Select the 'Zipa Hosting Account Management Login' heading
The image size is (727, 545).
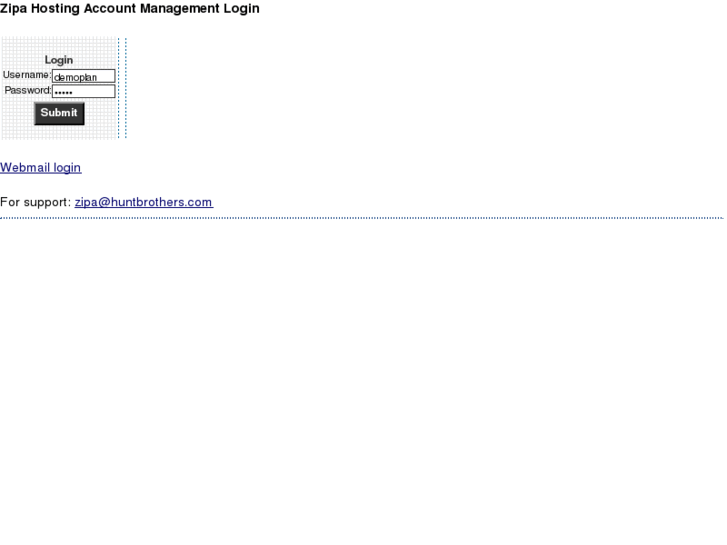click(x=130, y=8)
